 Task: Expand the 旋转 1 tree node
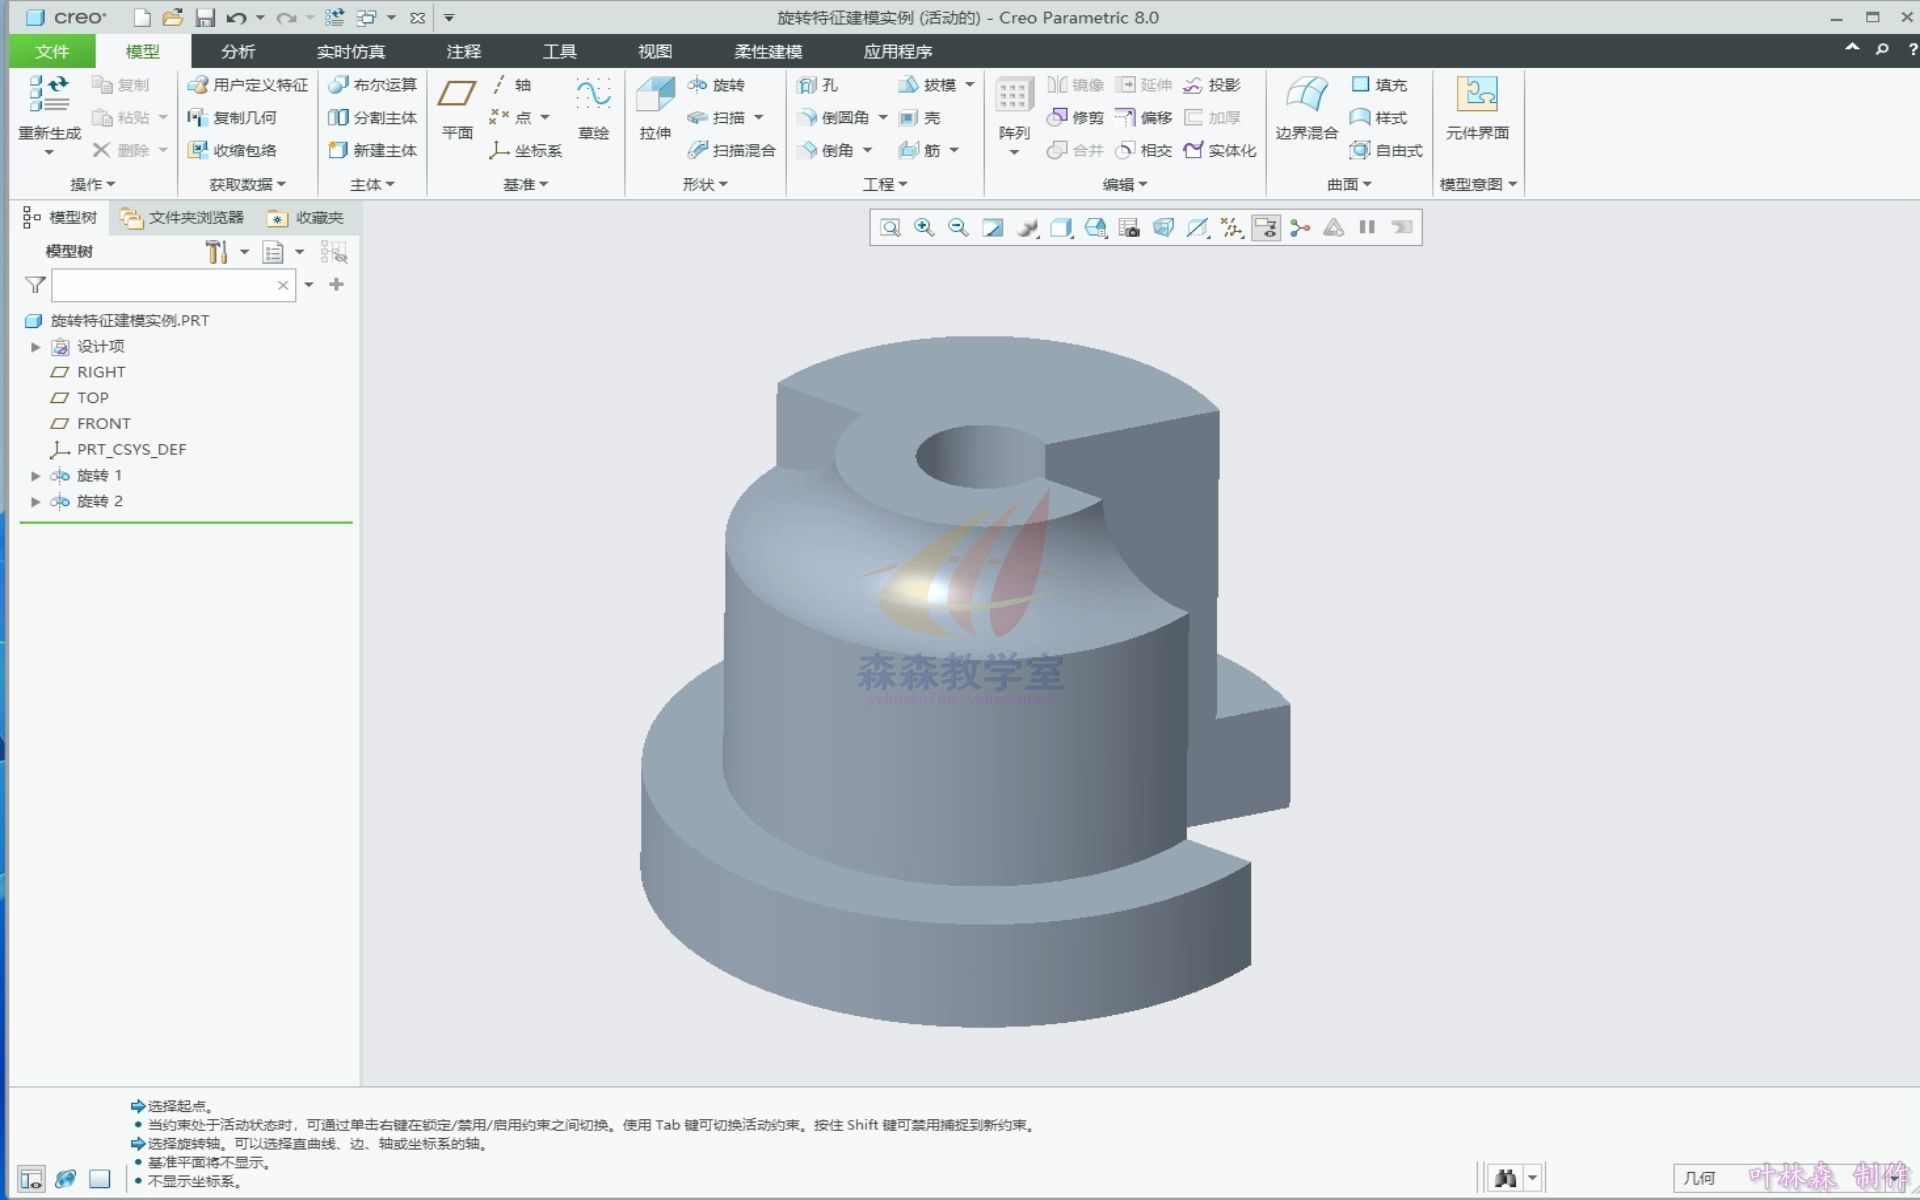tap(36, 476)
